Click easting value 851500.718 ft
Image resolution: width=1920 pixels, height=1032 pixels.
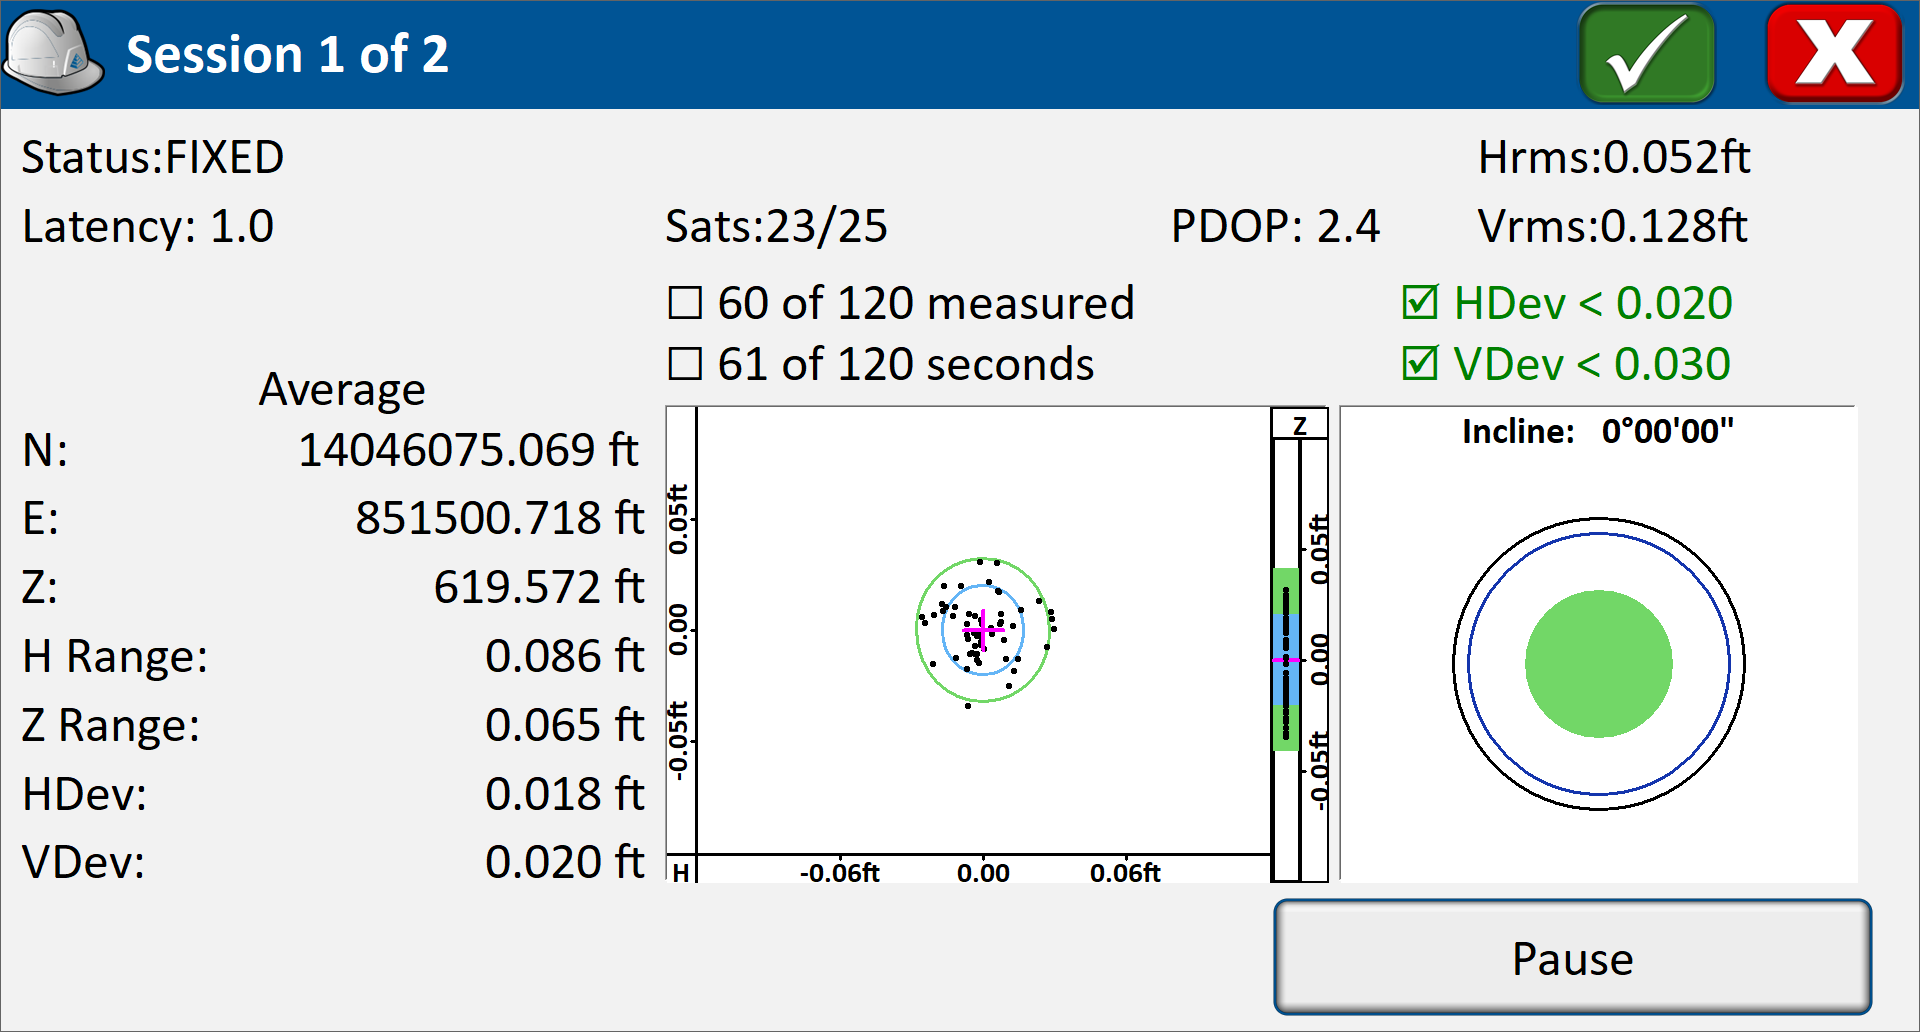[500, 519]
